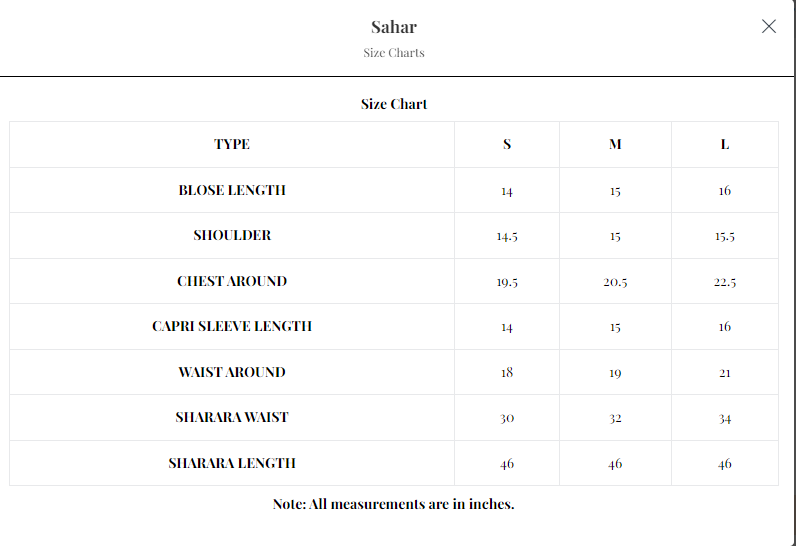
Task: Click the SHOULDER row label
Action: 232,236
